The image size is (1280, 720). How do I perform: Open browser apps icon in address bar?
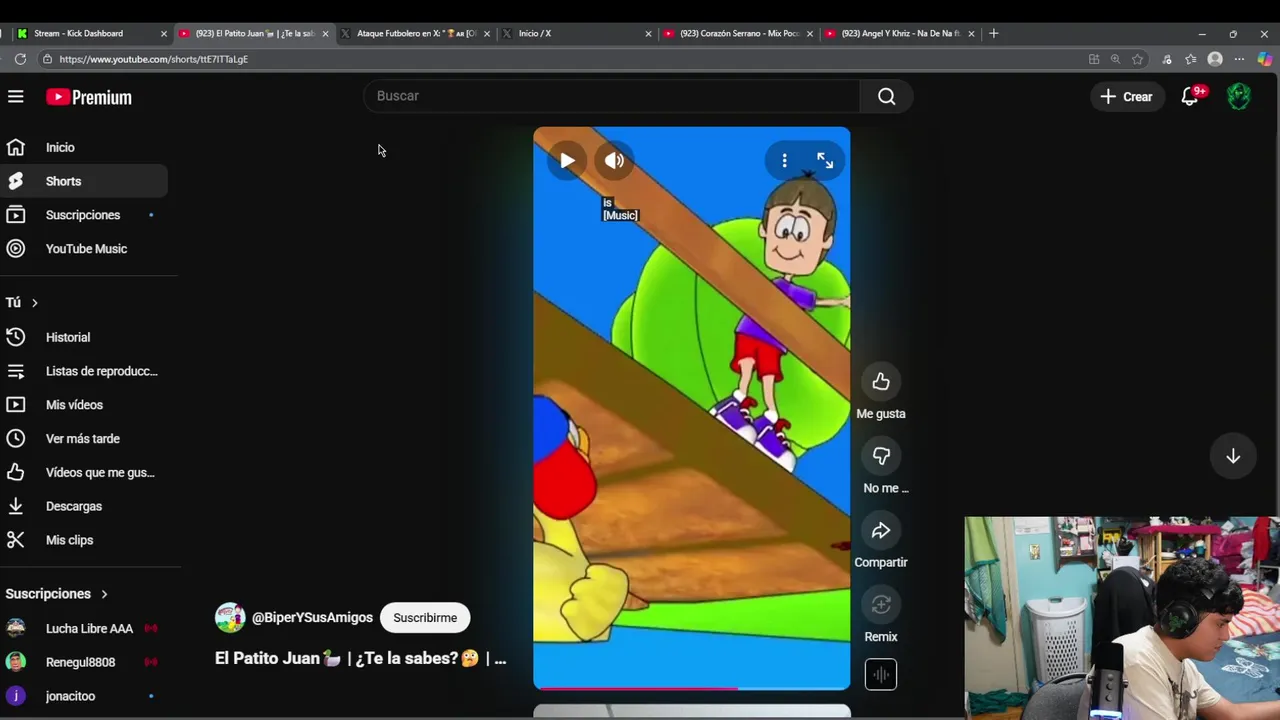[1093, 59]
